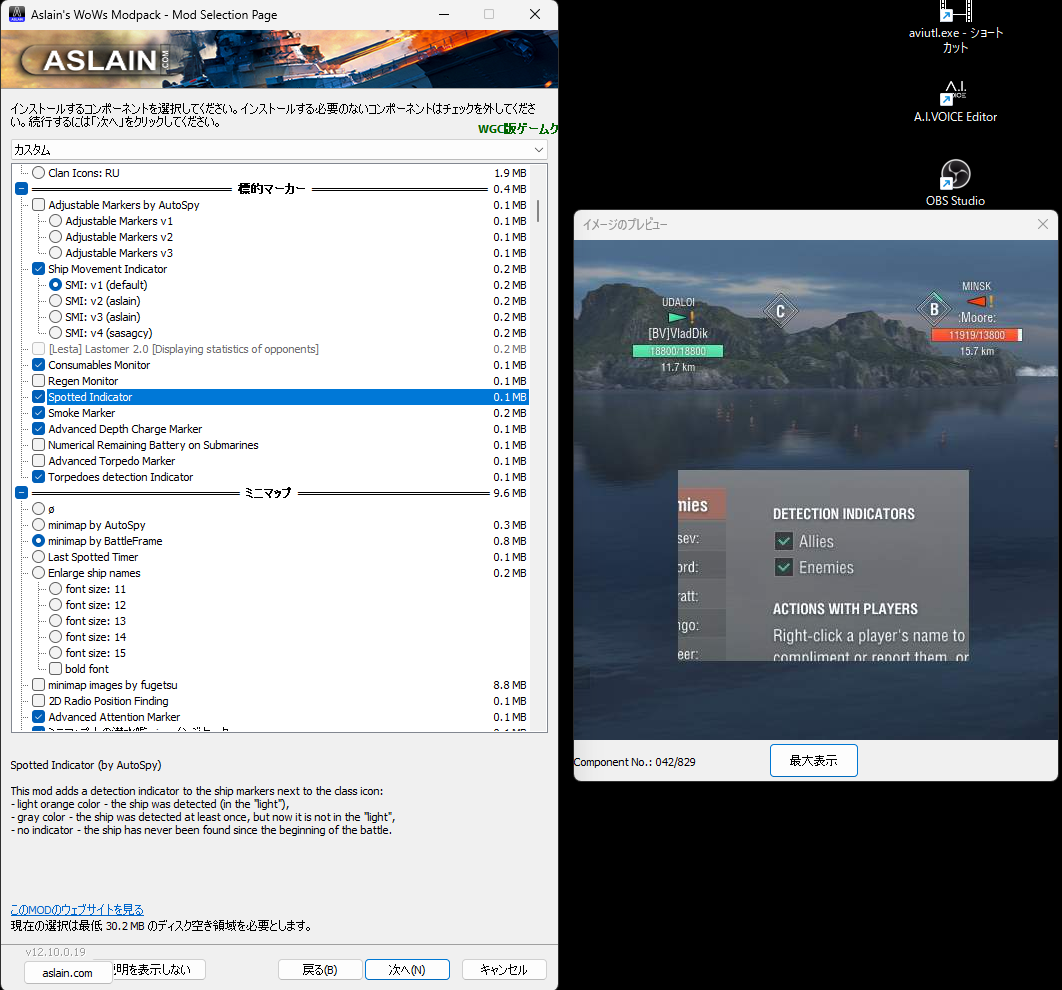Viewport: 1062px width, 990px height.
Task: Uncheck the Smoke Marker mod
Action: [x=38, y=413]
